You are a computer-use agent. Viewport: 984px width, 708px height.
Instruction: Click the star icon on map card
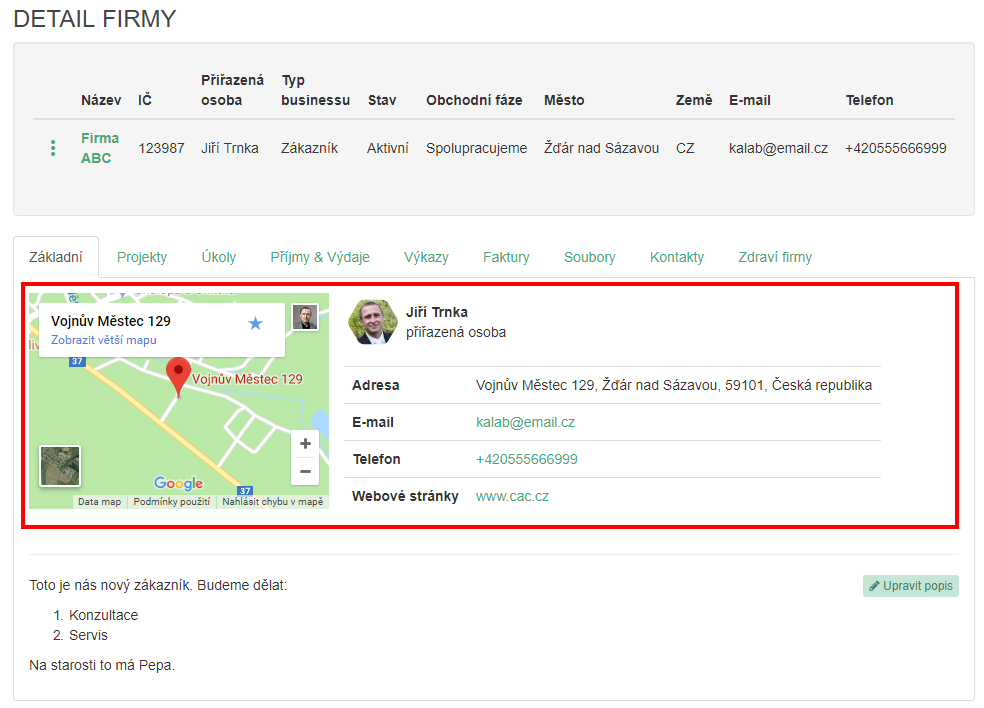tap(255, 323)
